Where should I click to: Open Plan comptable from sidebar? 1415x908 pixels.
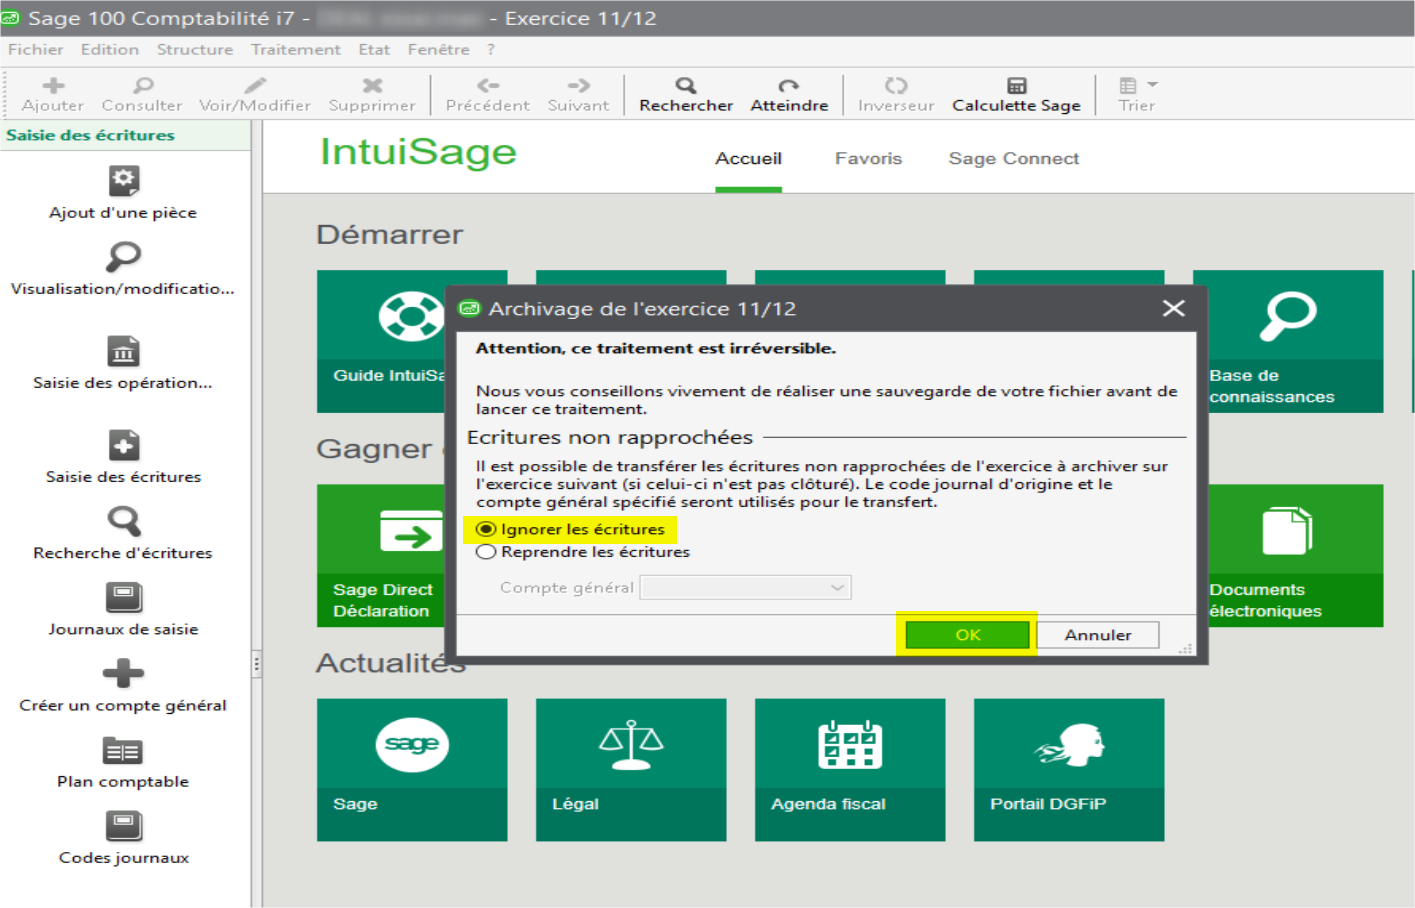point(123,751)
